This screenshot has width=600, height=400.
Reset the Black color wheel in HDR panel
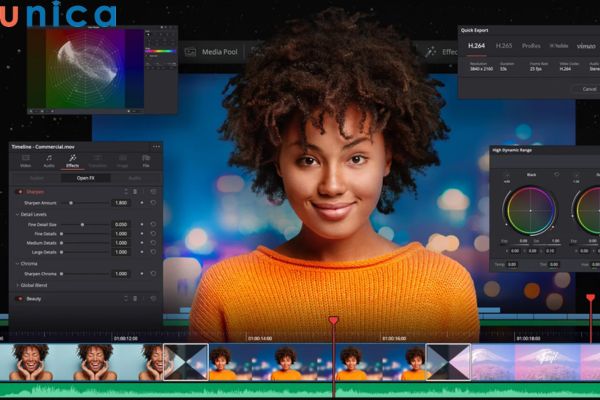click(556, 175)
